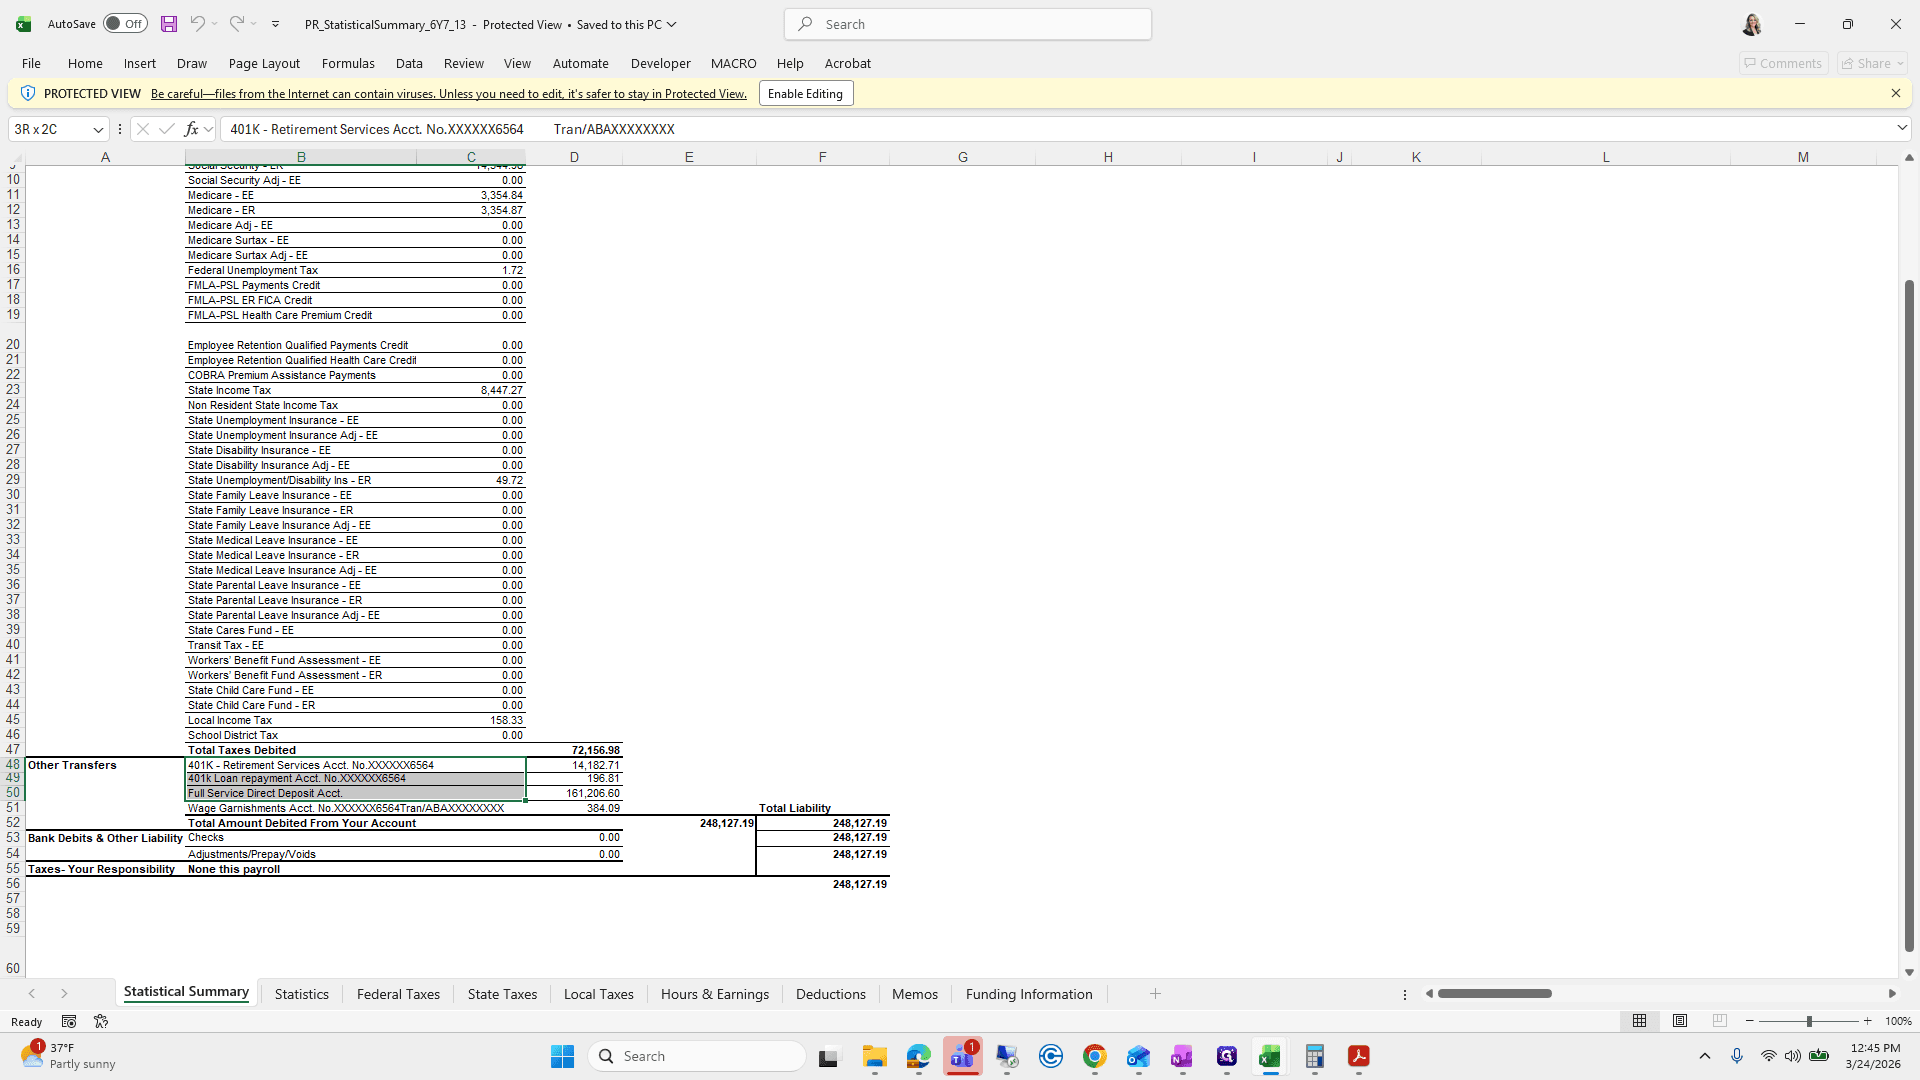Click the Enable Editing button
The image size is (1920, 1080).
[806, 94]
